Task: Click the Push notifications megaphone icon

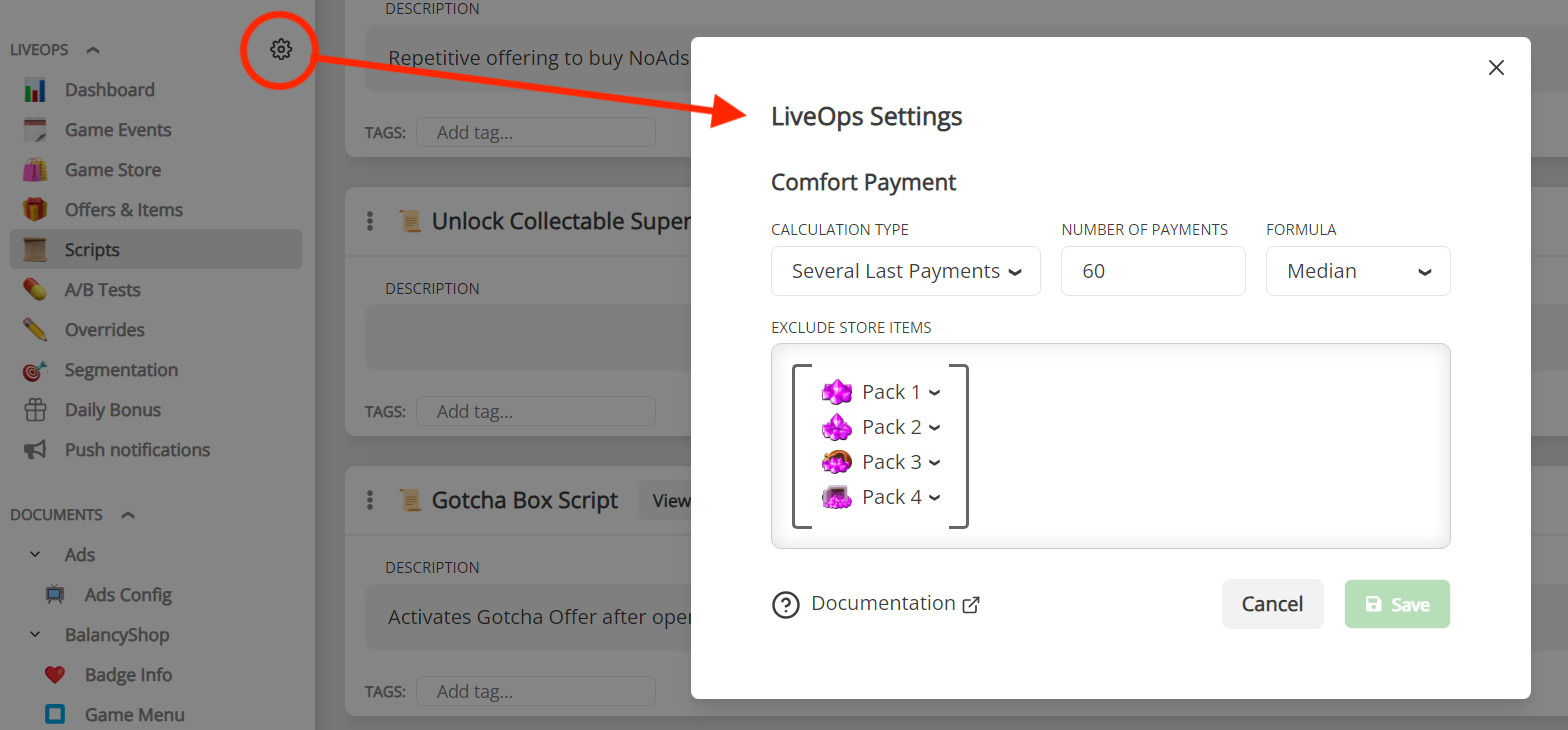Action: (35, 450)
